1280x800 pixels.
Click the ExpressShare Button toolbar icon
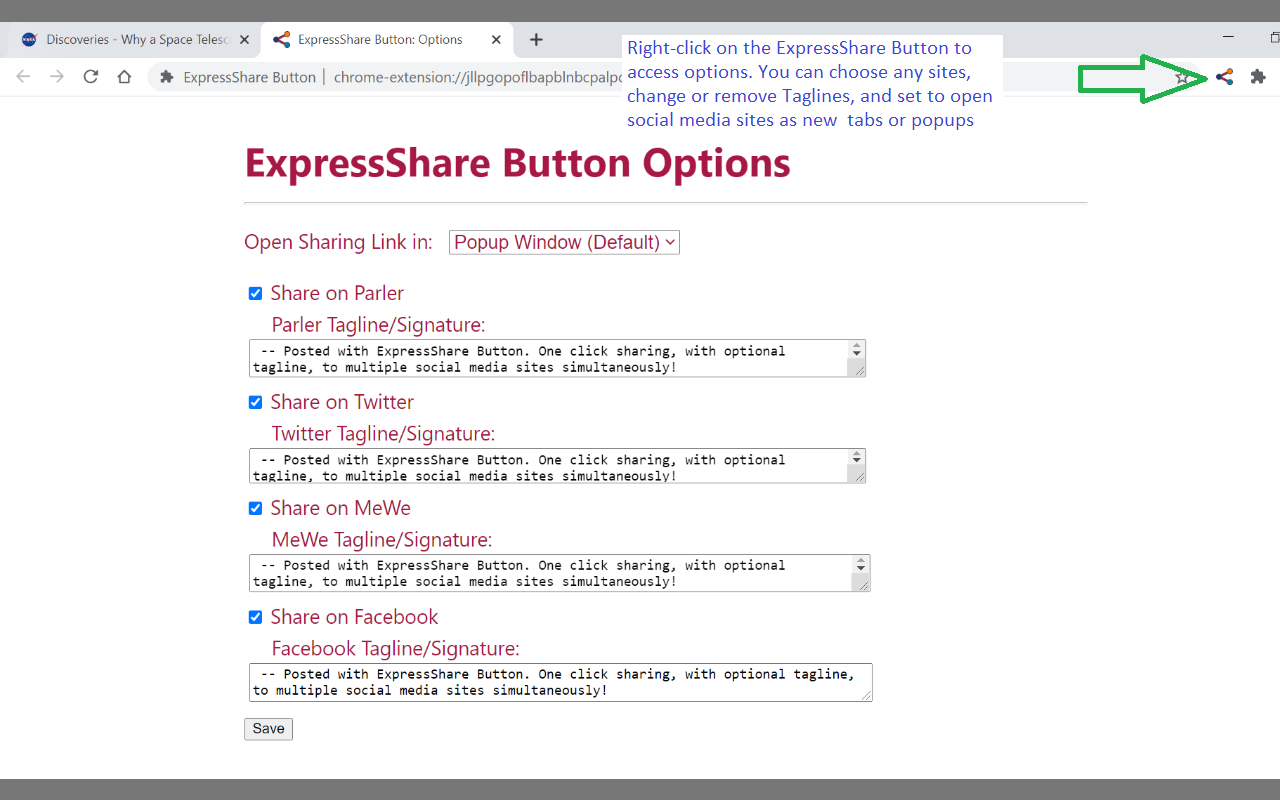[x=1223, y=77]
